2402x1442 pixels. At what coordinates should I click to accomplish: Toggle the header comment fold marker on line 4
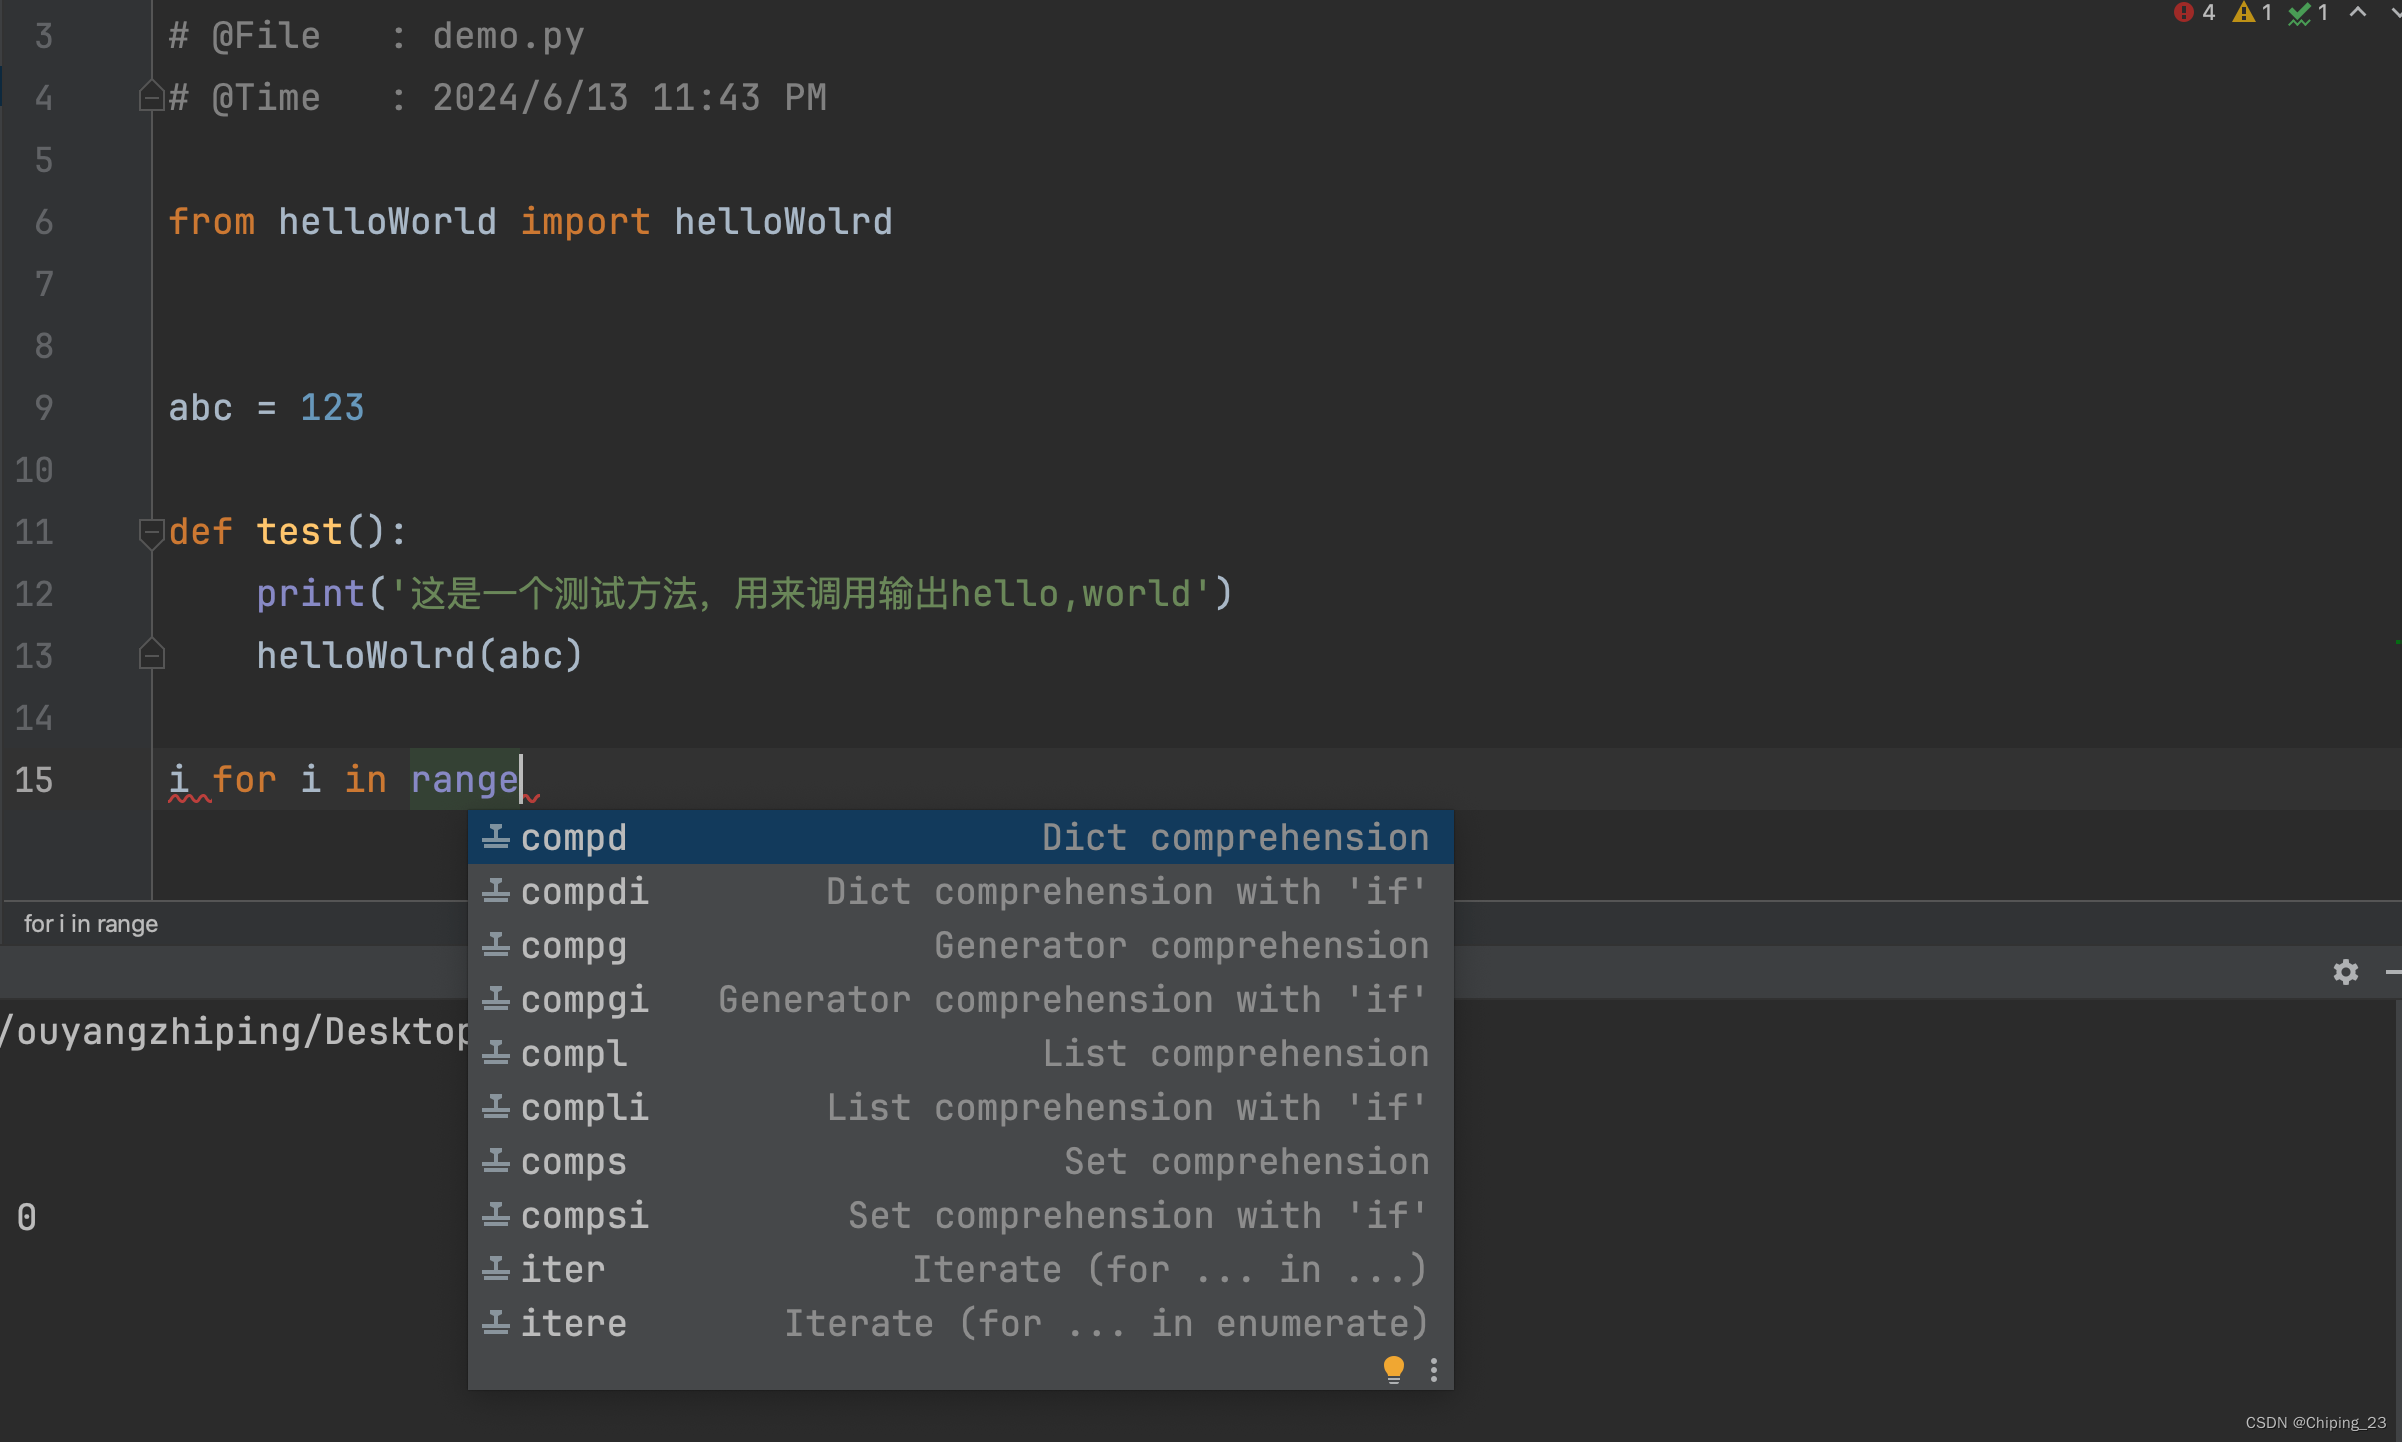tap(151, 96)
